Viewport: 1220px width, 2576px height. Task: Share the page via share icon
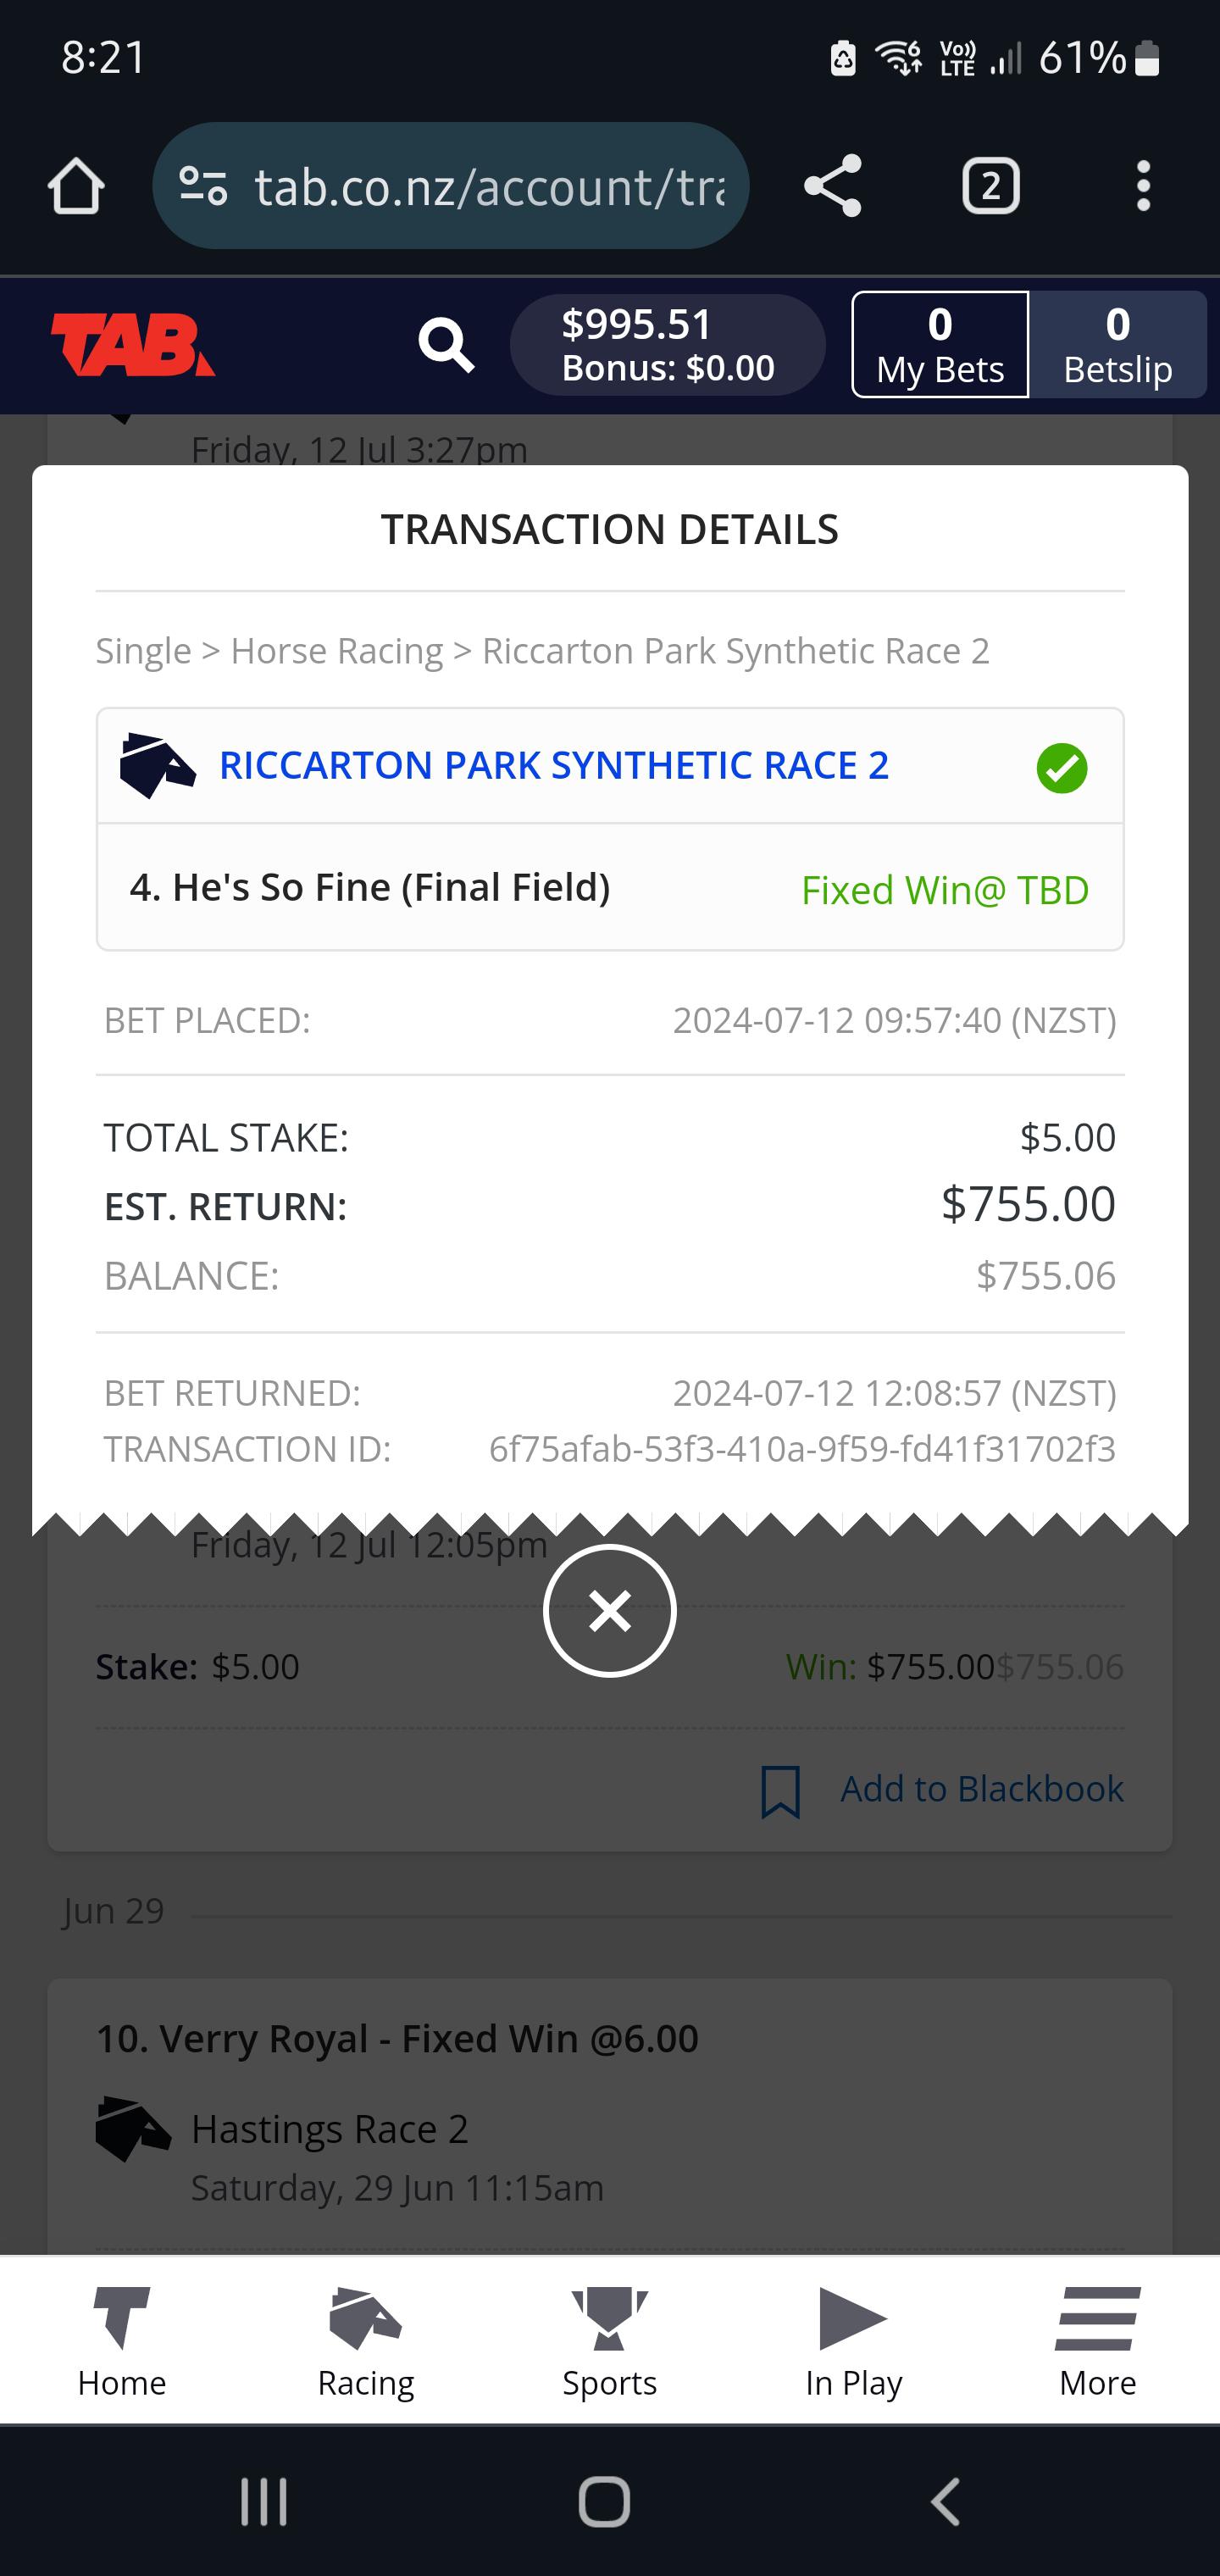coord(832,186)
